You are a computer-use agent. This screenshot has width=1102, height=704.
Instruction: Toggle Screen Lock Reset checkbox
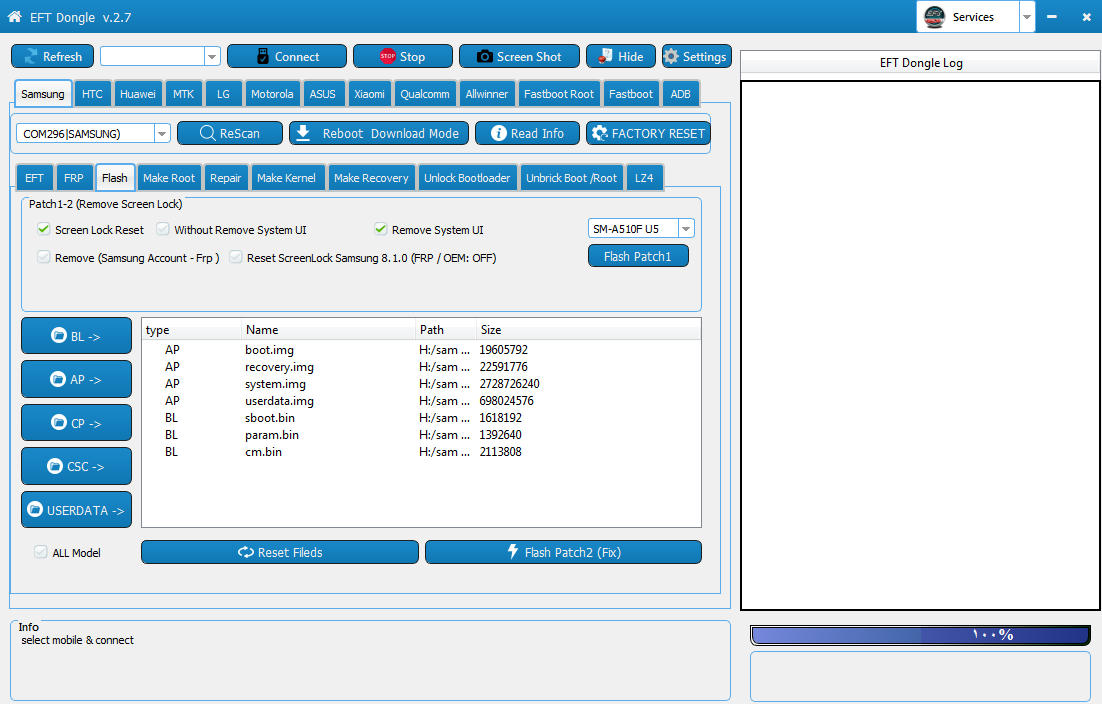point(44,229)
